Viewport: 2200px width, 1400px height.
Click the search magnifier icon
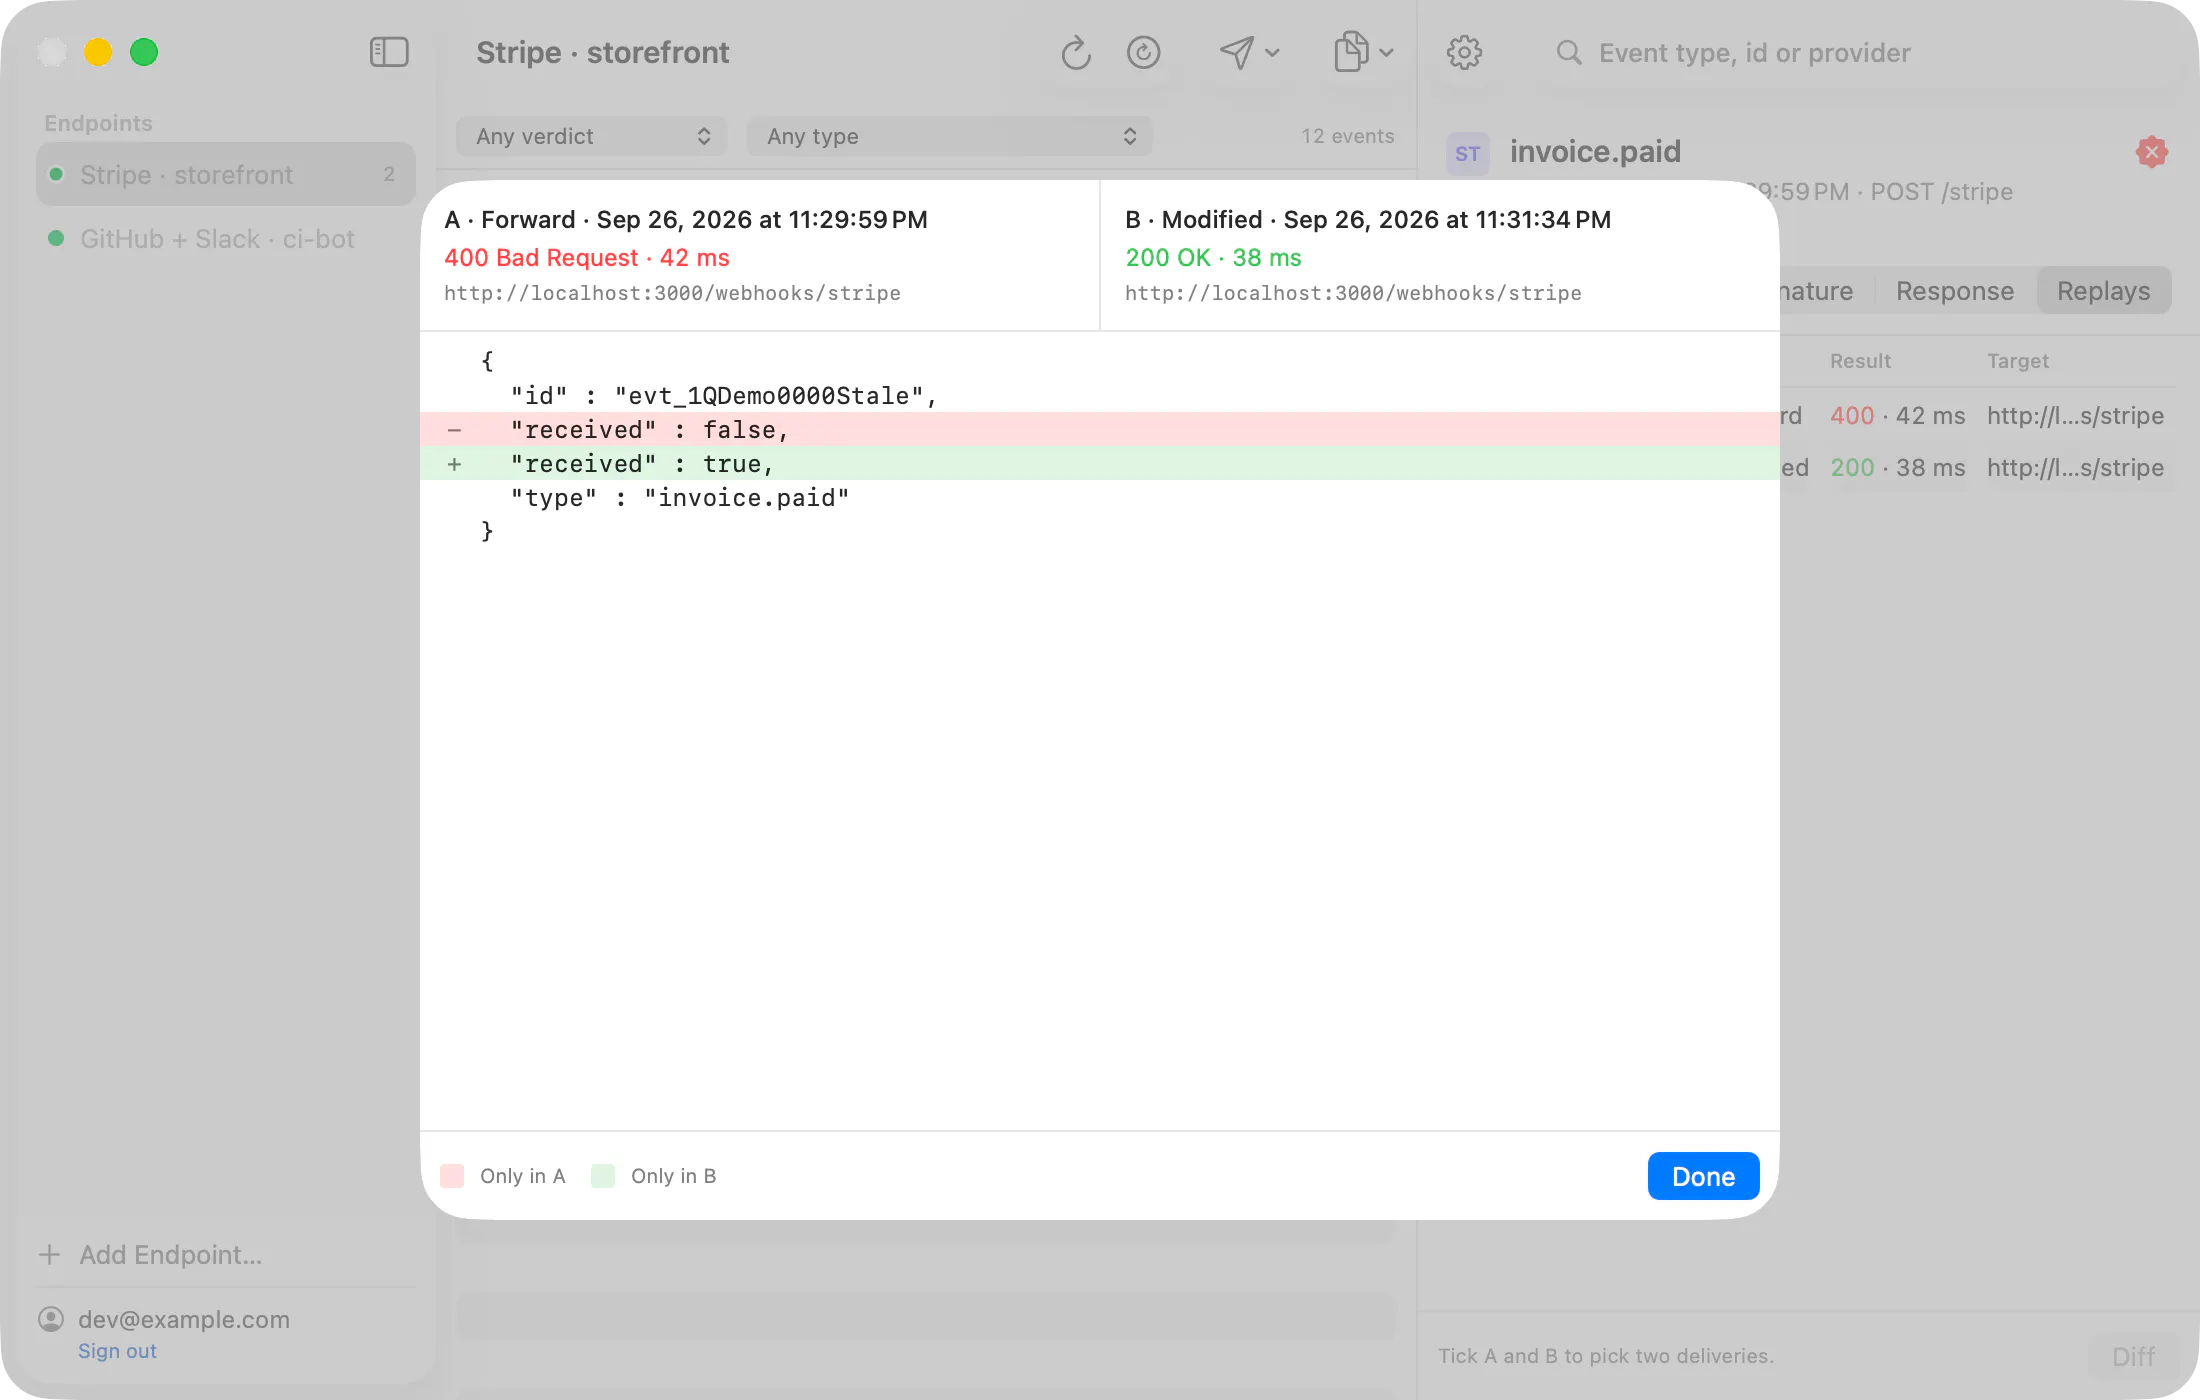1569,52
